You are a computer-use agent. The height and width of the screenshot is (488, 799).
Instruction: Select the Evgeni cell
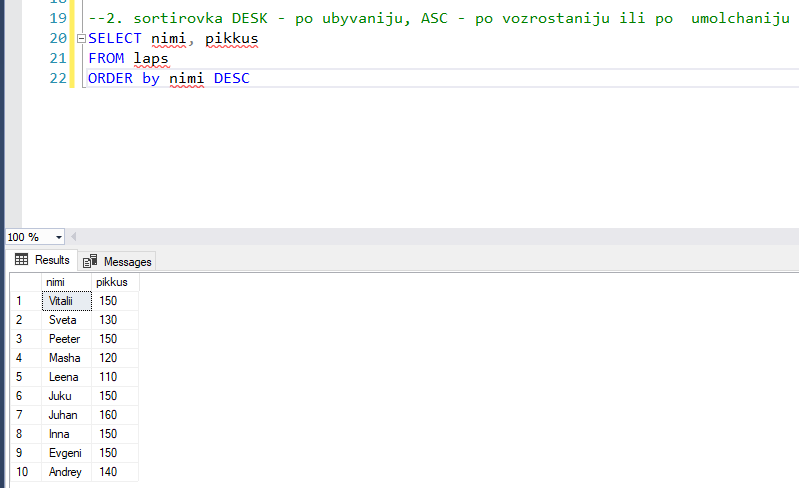tap(67, 453)
